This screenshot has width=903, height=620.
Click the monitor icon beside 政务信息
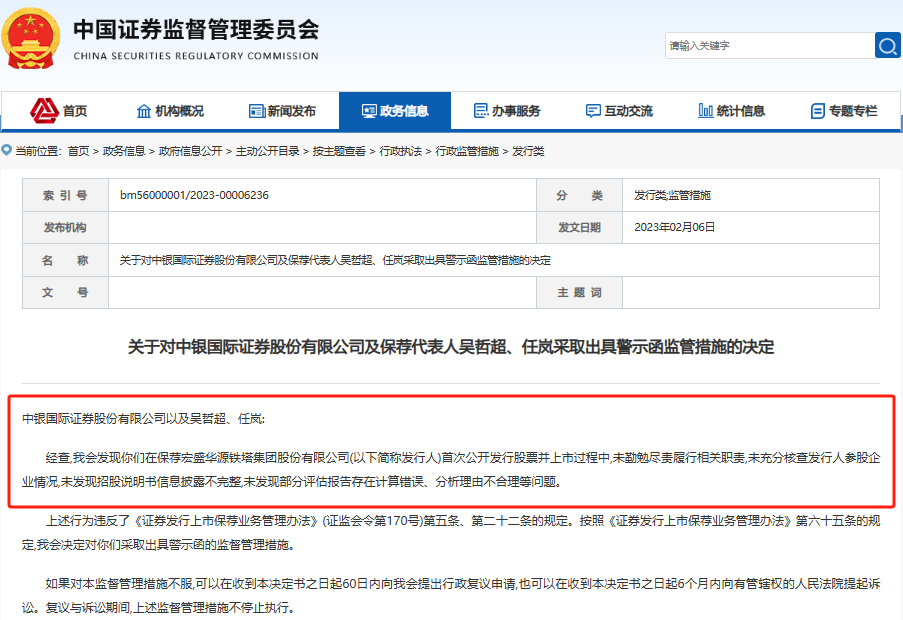coord(368,111)
